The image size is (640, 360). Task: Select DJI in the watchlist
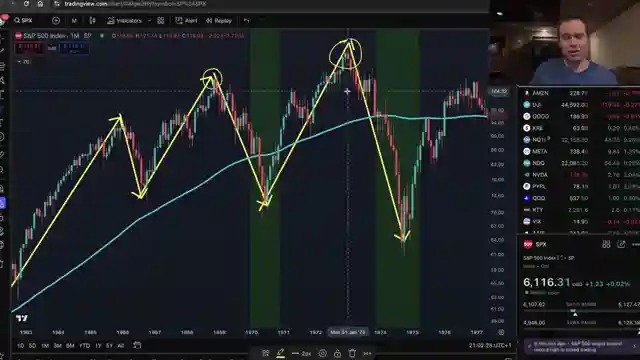tap(580, 105)
